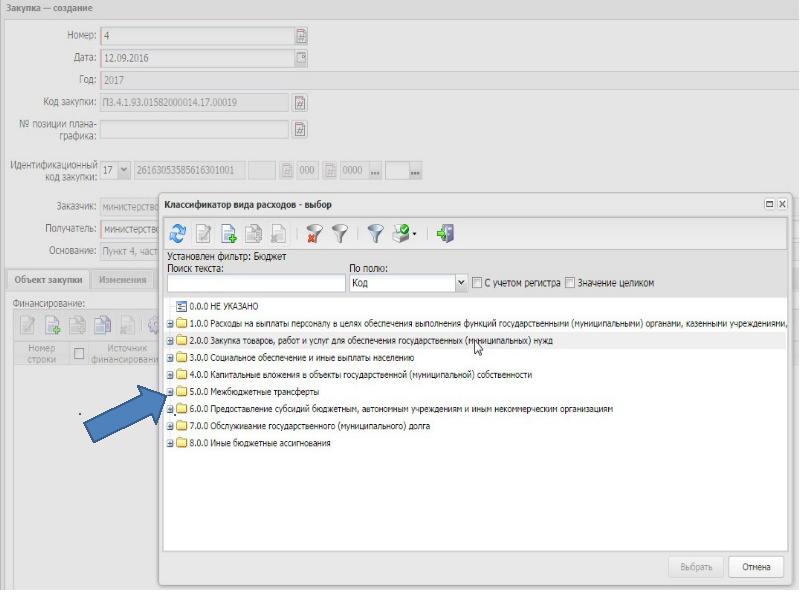Click the grid icon before the 0000 field
Screen dimensions: 800x600
330,170
